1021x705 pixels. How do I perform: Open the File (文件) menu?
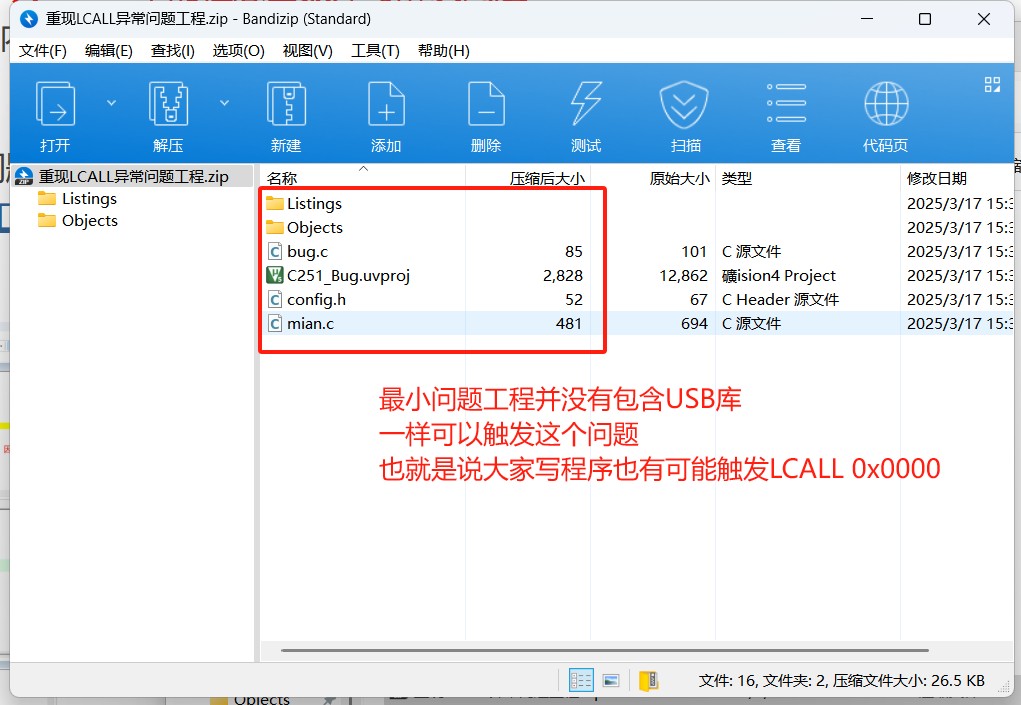tap(42, 51)
